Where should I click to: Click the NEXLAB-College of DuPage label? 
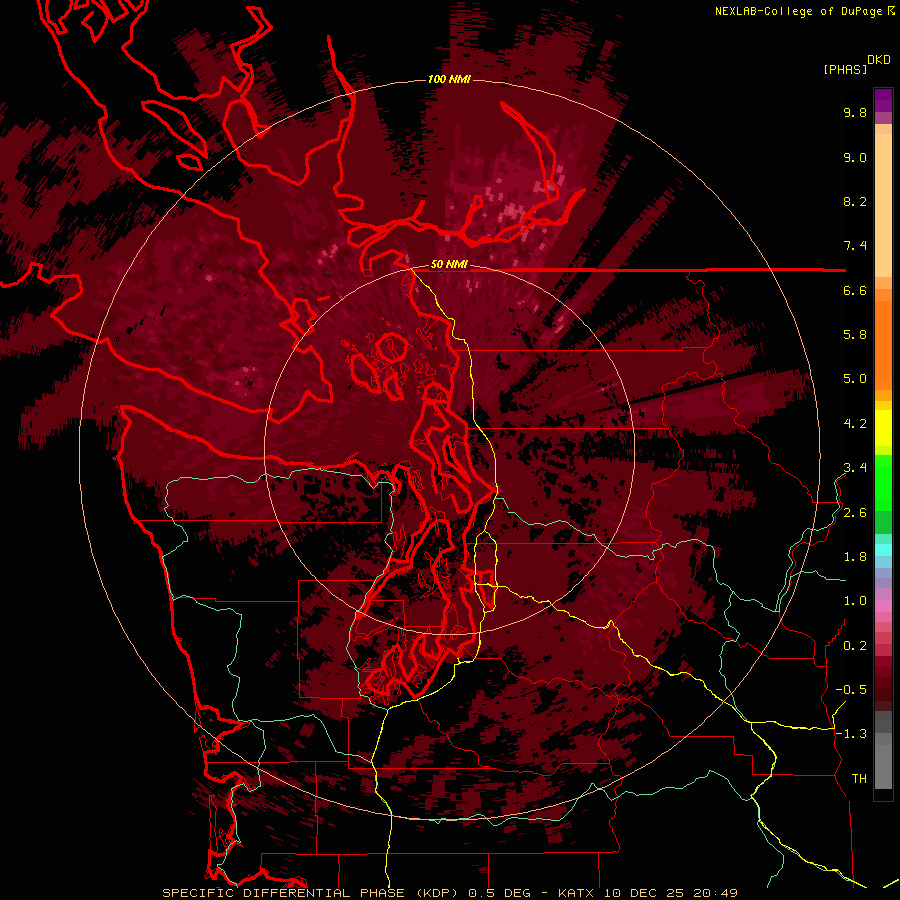coord(801,11)
